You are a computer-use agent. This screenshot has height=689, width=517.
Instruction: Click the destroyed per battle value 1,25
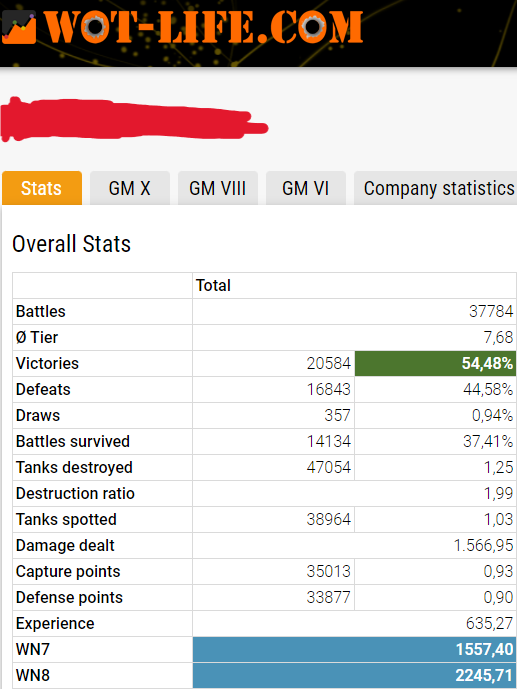click(x=499, y=467)
